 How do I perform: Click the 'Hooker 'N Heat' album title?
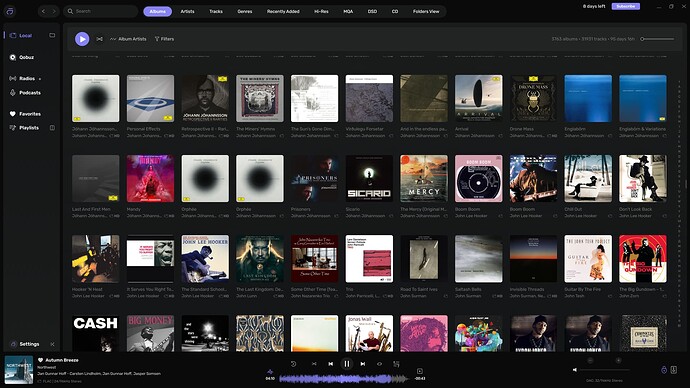point(87,289)
